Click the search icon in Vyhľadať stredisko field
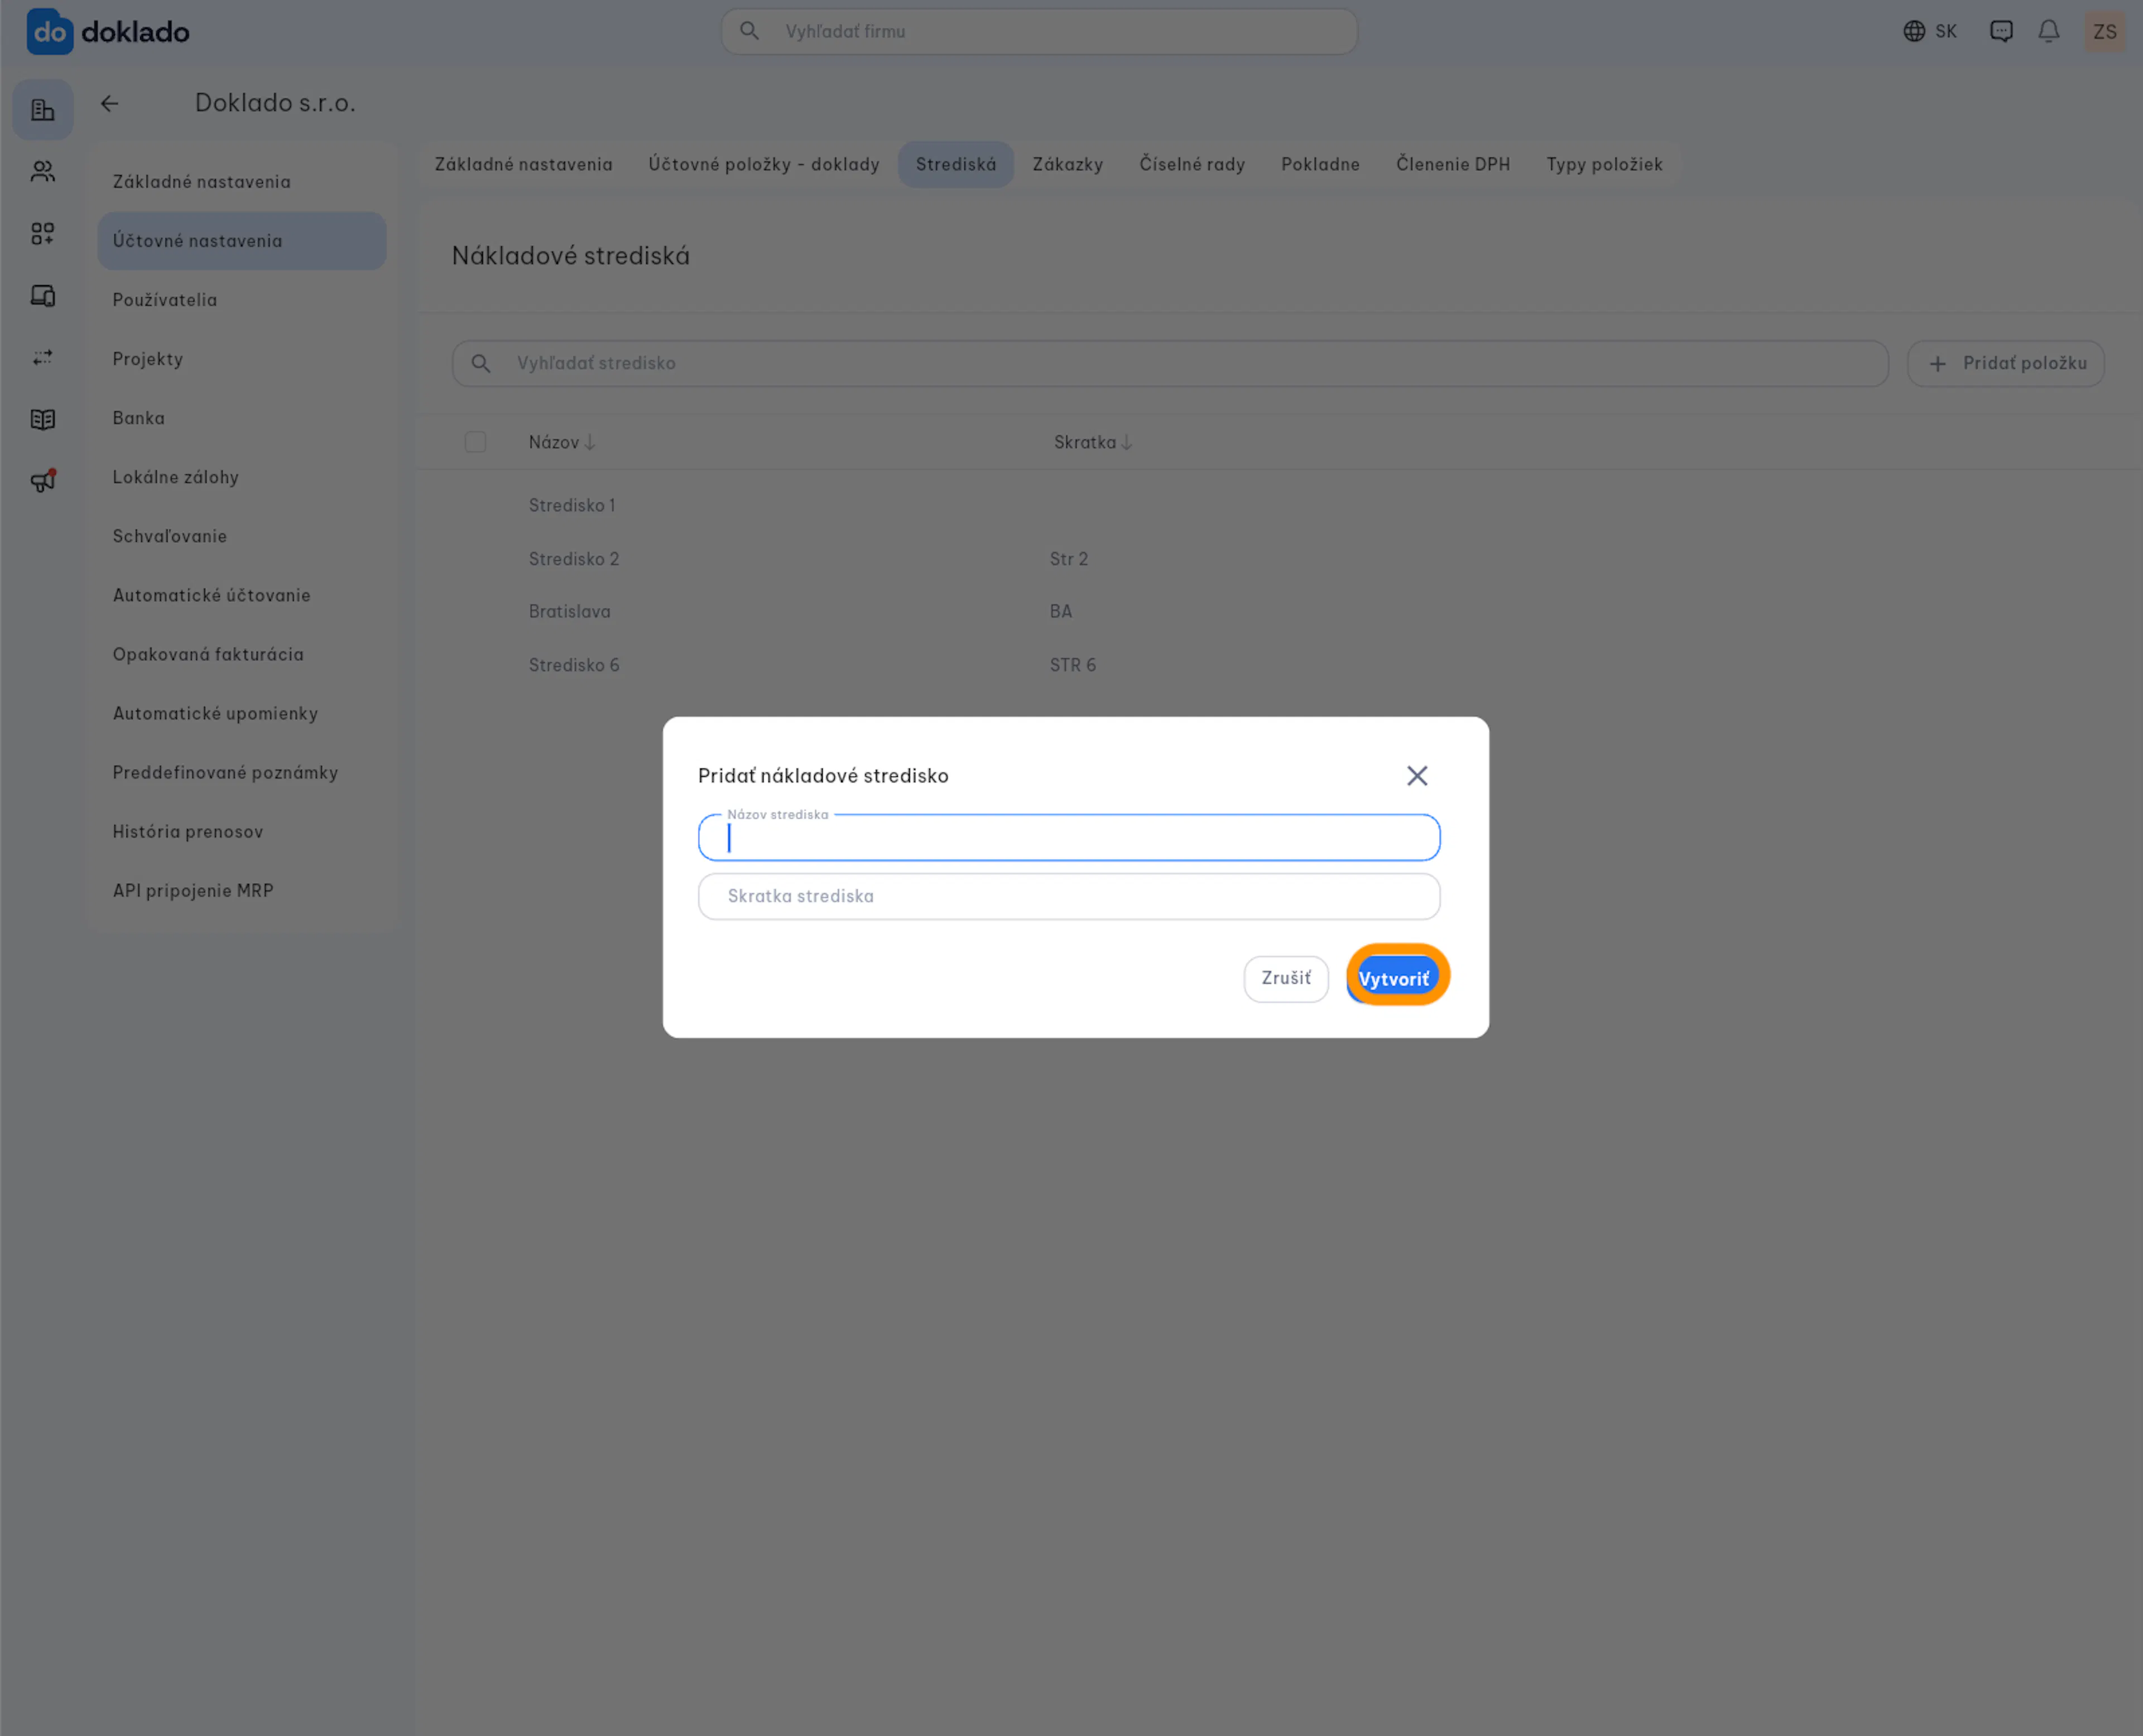Image resolution: width=2143 pixels, height=1736 pixels. click(481, 364)
